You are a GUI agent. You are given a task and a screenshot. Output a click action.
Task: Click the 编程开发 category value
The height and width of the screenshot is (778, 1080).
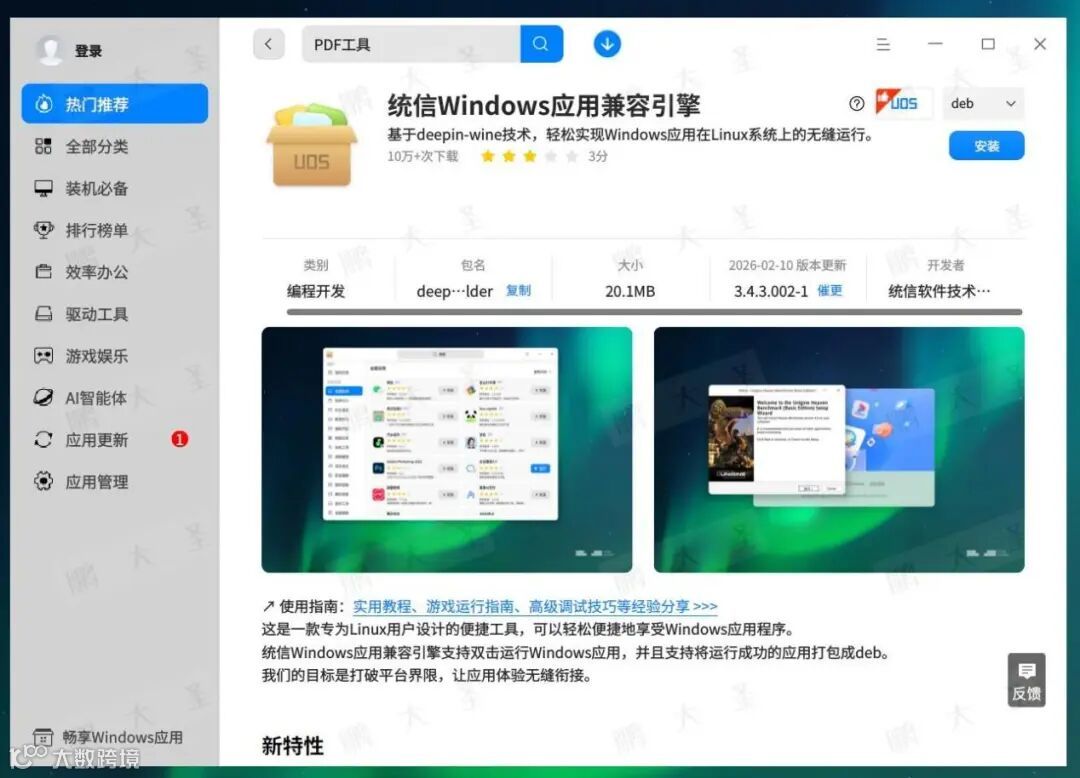316,291
